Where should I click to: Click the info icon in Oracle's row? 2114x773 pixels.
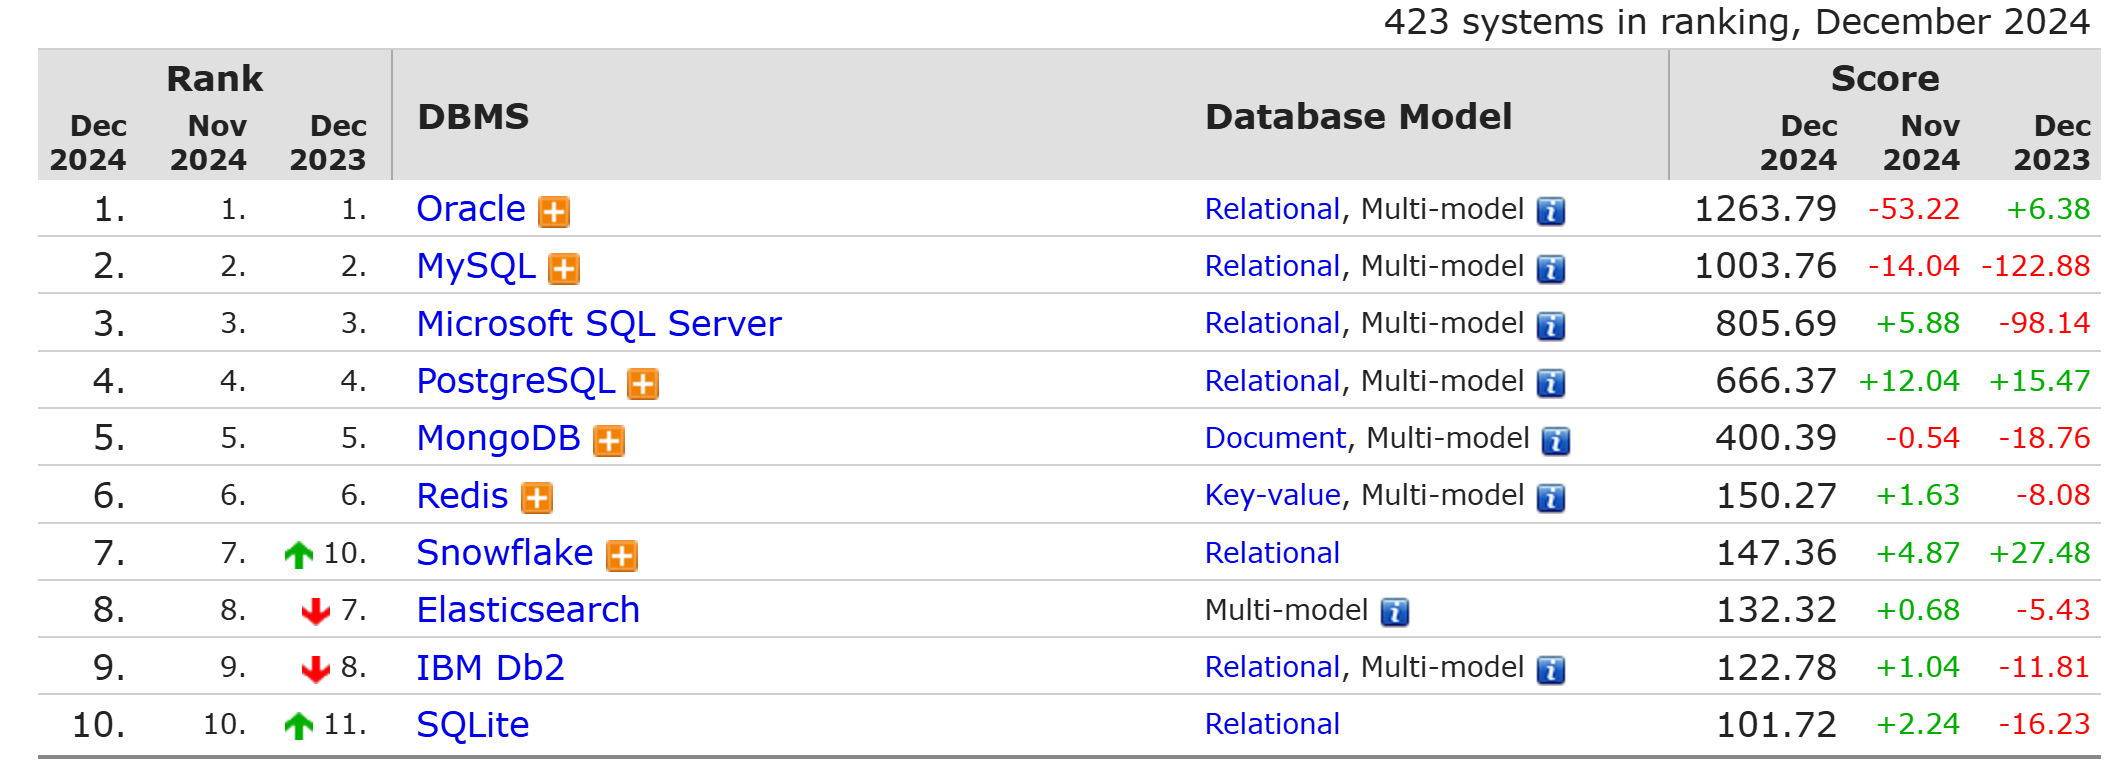1550,211
